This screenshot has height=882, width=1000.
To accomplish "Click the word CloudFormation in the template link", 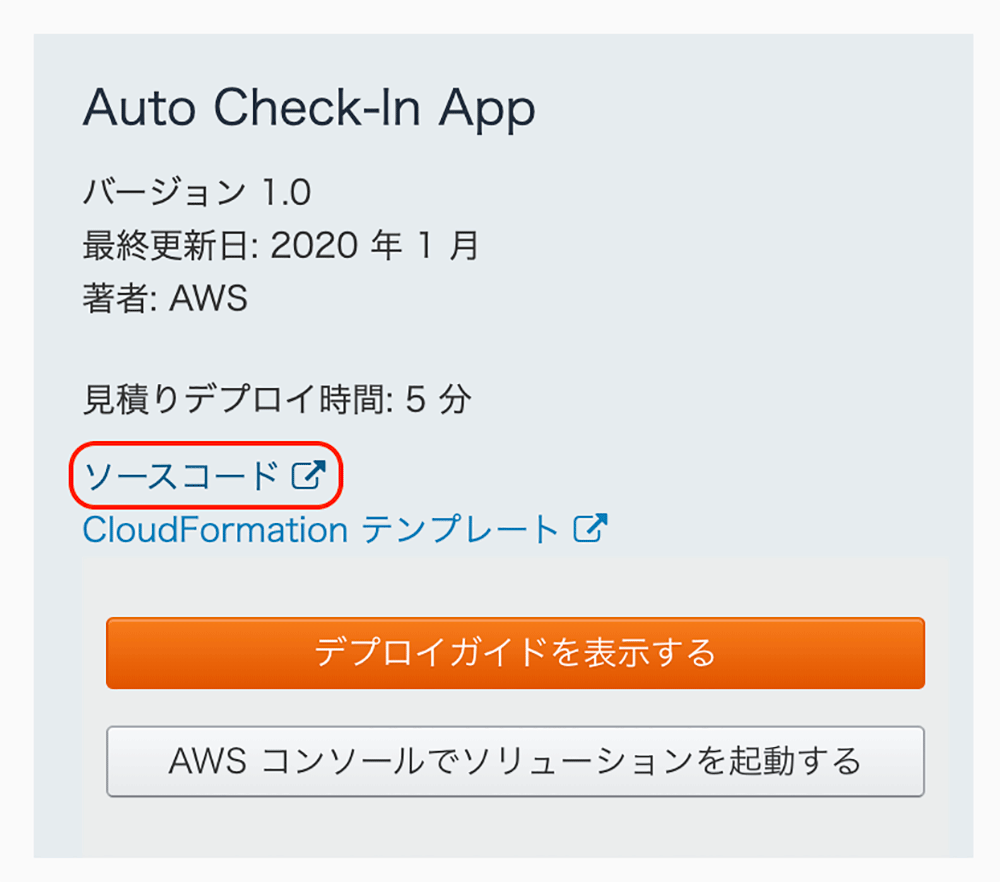I will (x=216, y=529).
